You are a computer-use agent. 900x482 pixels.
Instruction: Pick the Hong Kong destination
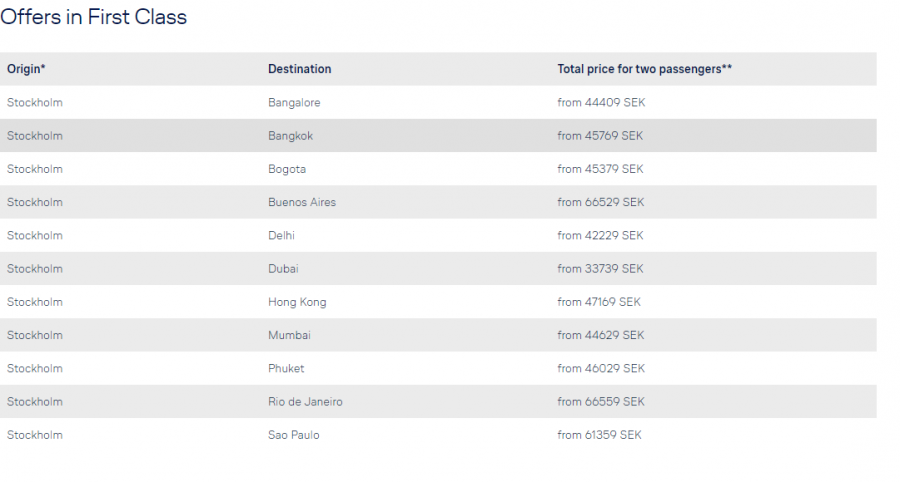point(297,302)
